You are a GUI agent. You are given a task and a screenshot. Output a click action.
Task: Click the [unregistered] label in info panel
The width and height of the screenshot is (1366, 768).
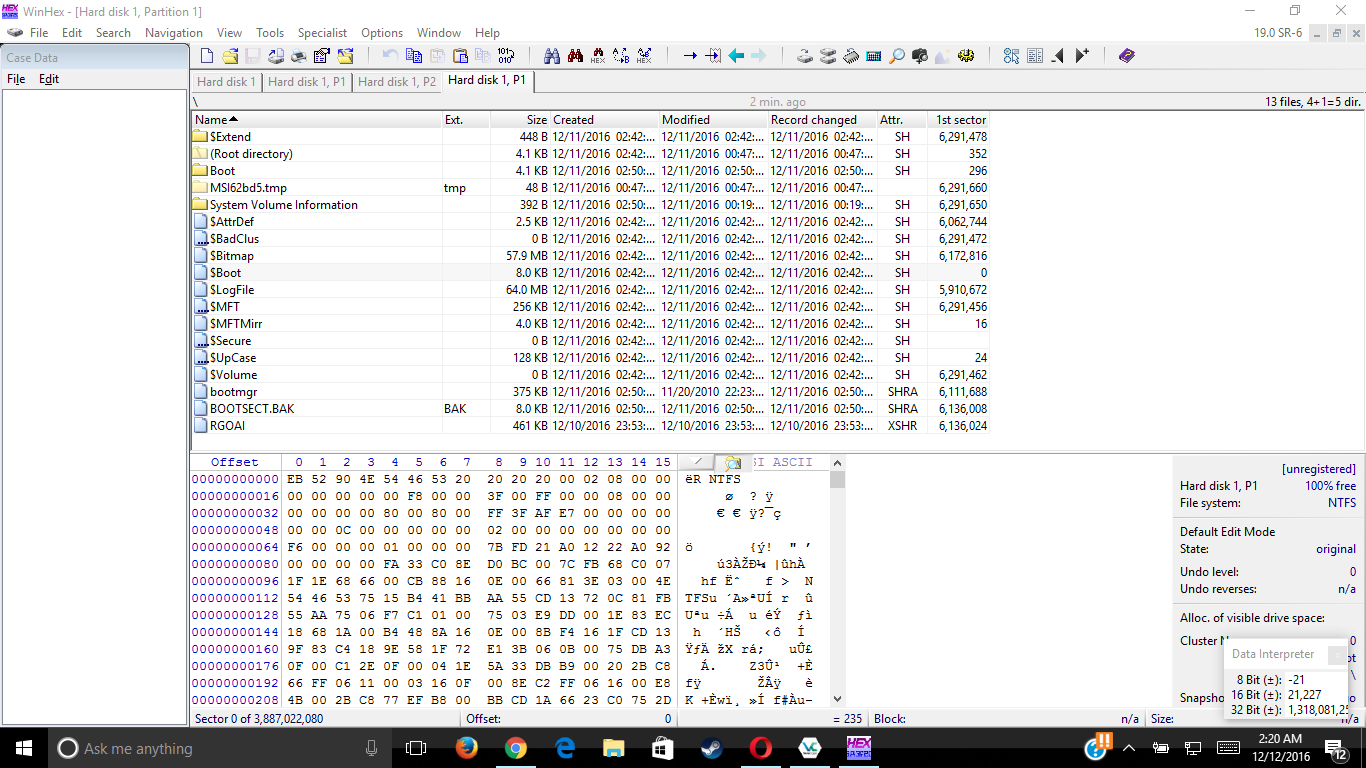1318,469
